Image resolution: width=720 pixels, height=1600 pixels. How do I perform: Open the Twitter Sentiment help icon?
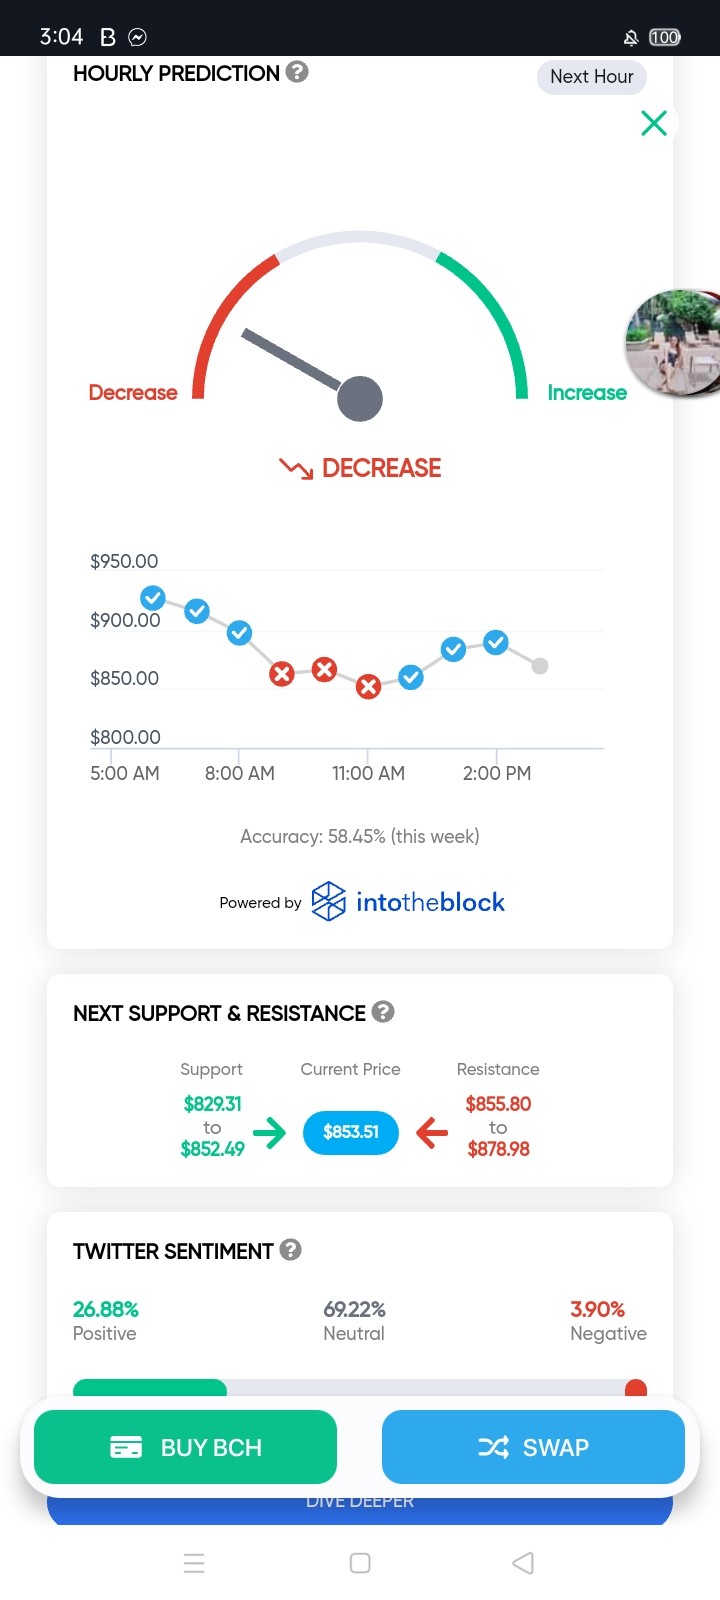290,1250
